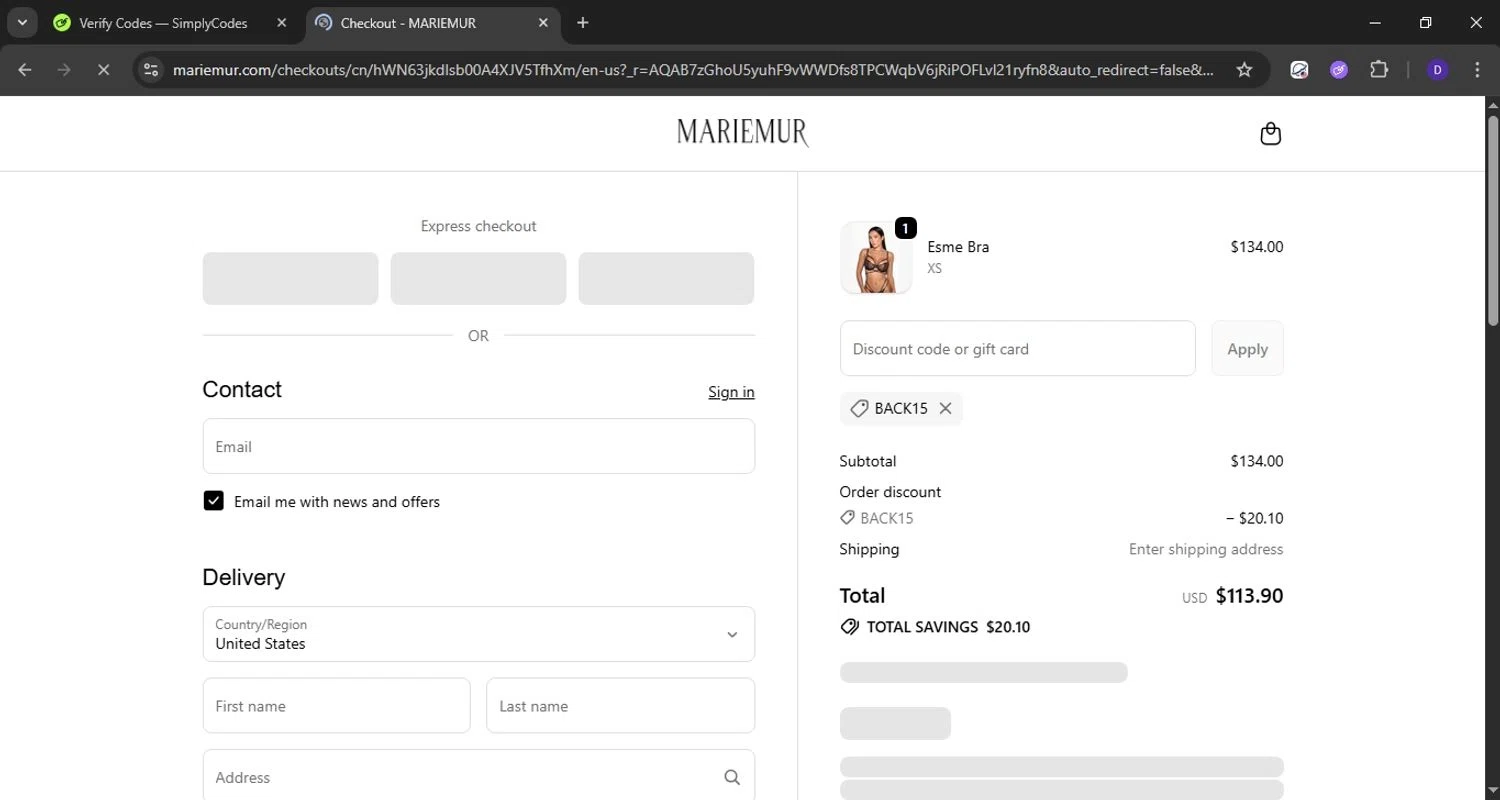Click the TOTAL SAVINGS $20.10 text
1500x800 pixels.
[x=948, y=627]
